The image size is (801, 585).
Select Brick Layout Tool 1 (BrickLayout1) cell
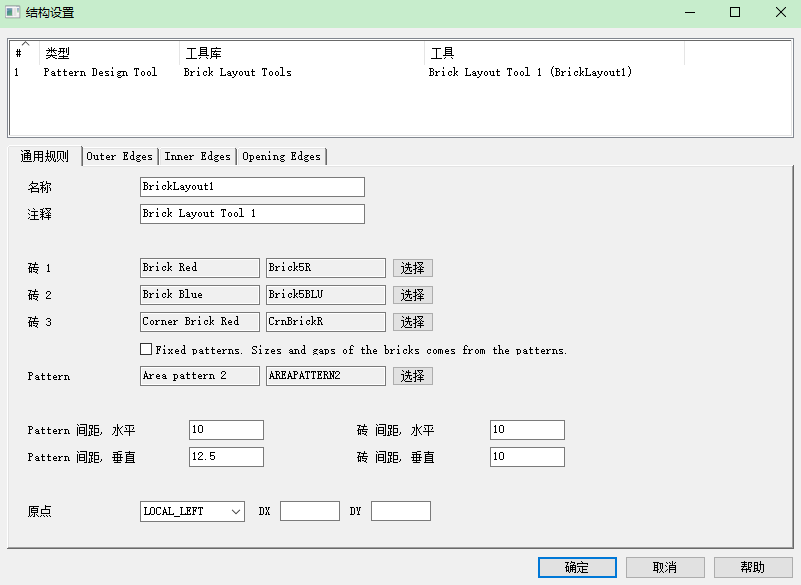530,73
